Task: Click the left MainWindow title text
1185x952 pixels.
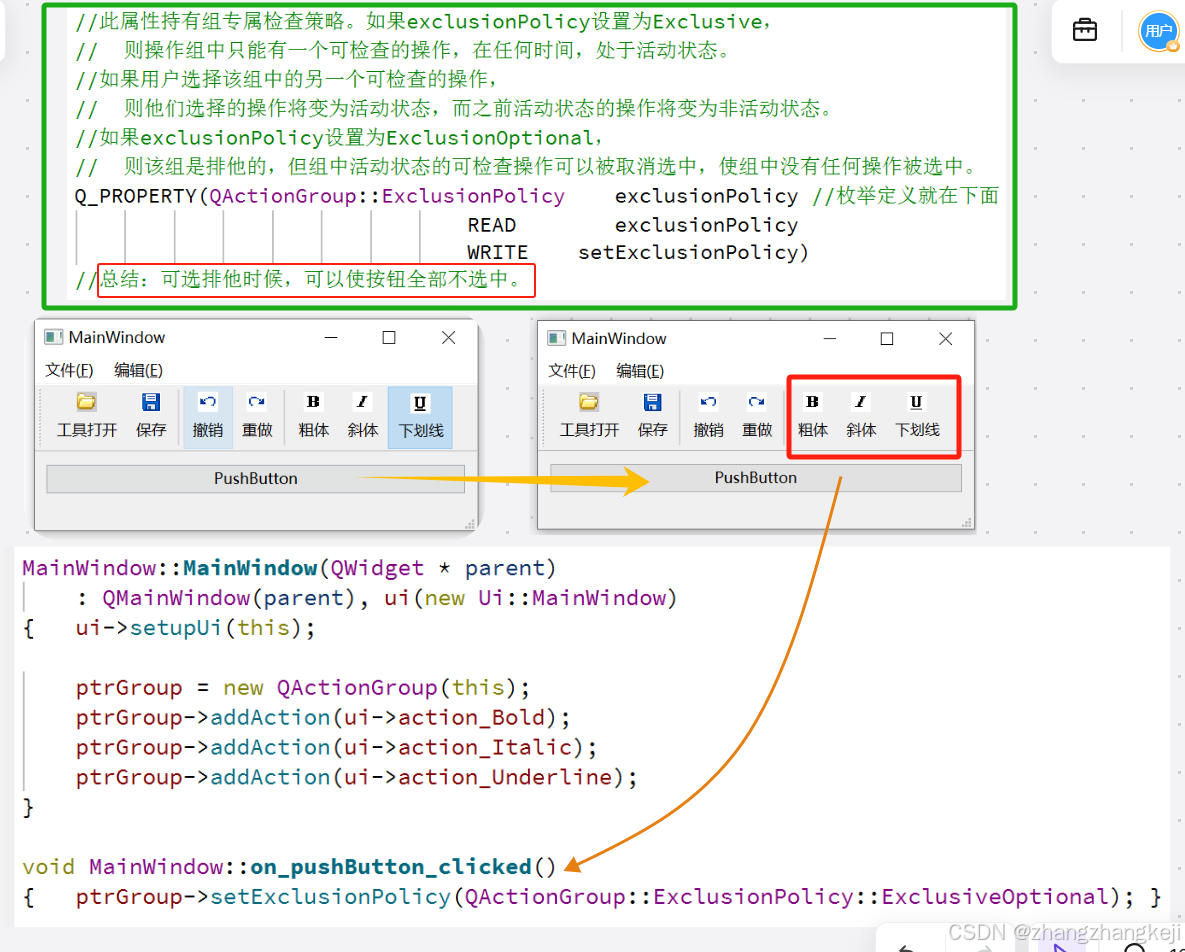Action: (117, 337)
